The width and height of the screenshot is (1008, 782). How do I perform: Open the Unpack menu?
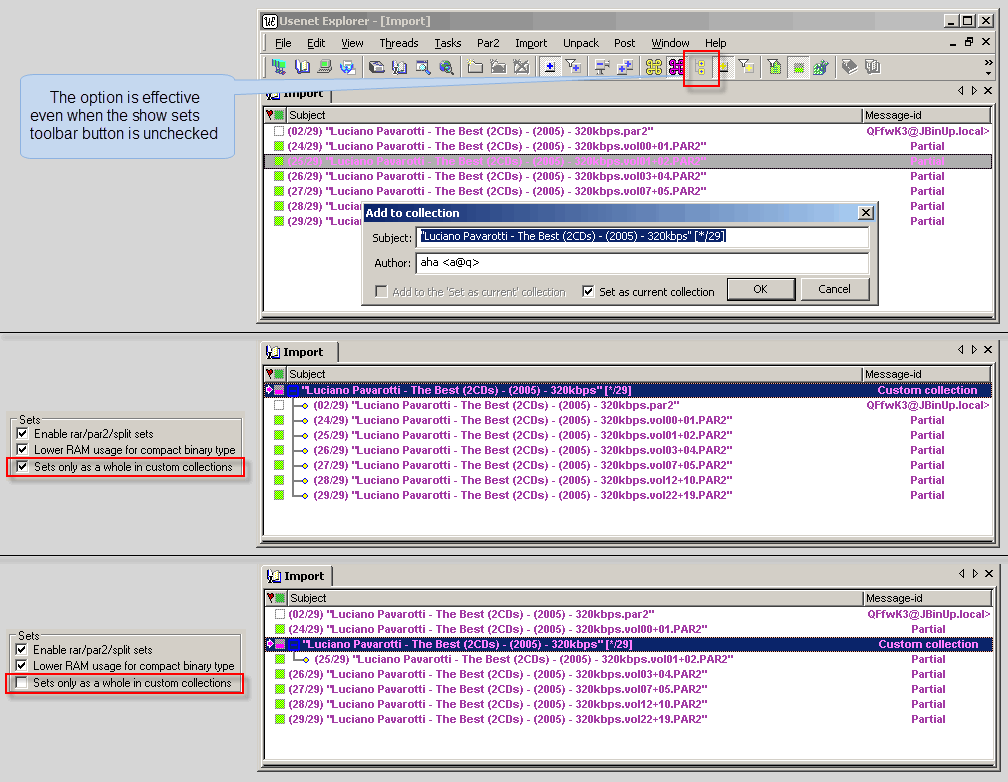coord(581,43)
